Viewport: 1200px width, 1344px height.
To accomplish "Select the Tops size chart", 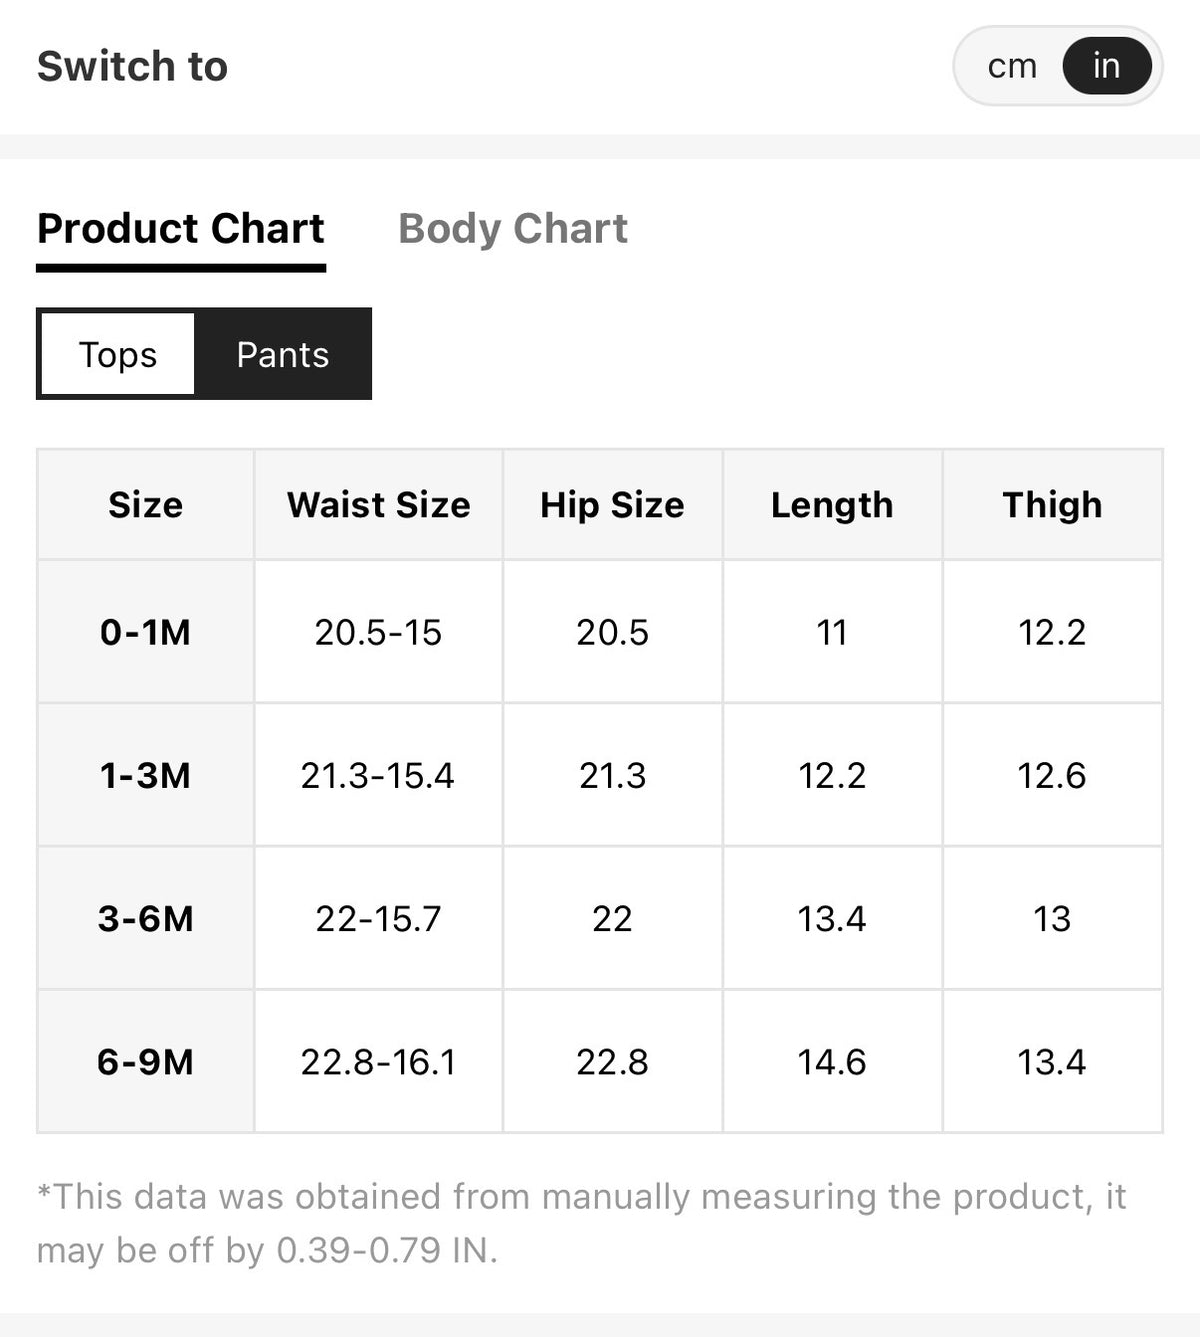I will [118, 354].
